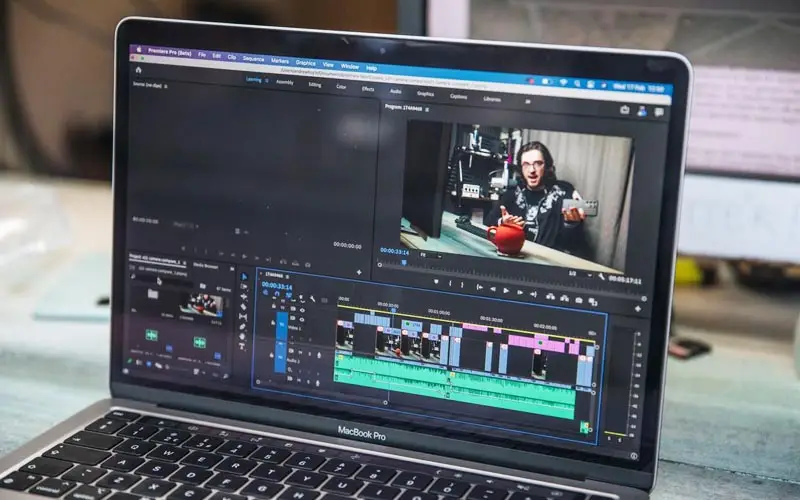Open the Source panel menu icon
The height and width of the screenshot is (500, 800).
(166, 86)
